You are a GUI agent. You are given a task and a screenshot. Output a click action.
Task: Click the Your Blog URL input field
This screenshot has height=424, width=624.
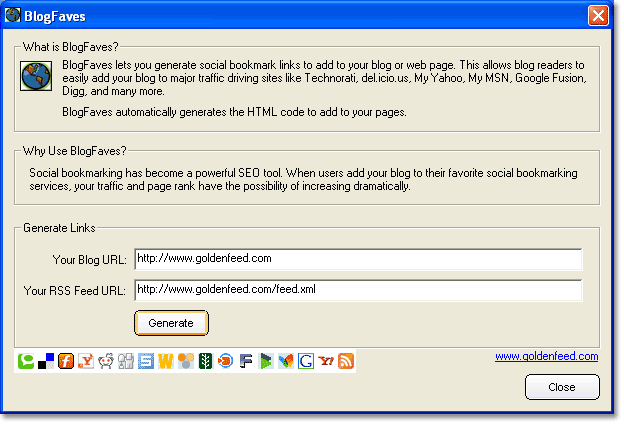pos(358,259)
